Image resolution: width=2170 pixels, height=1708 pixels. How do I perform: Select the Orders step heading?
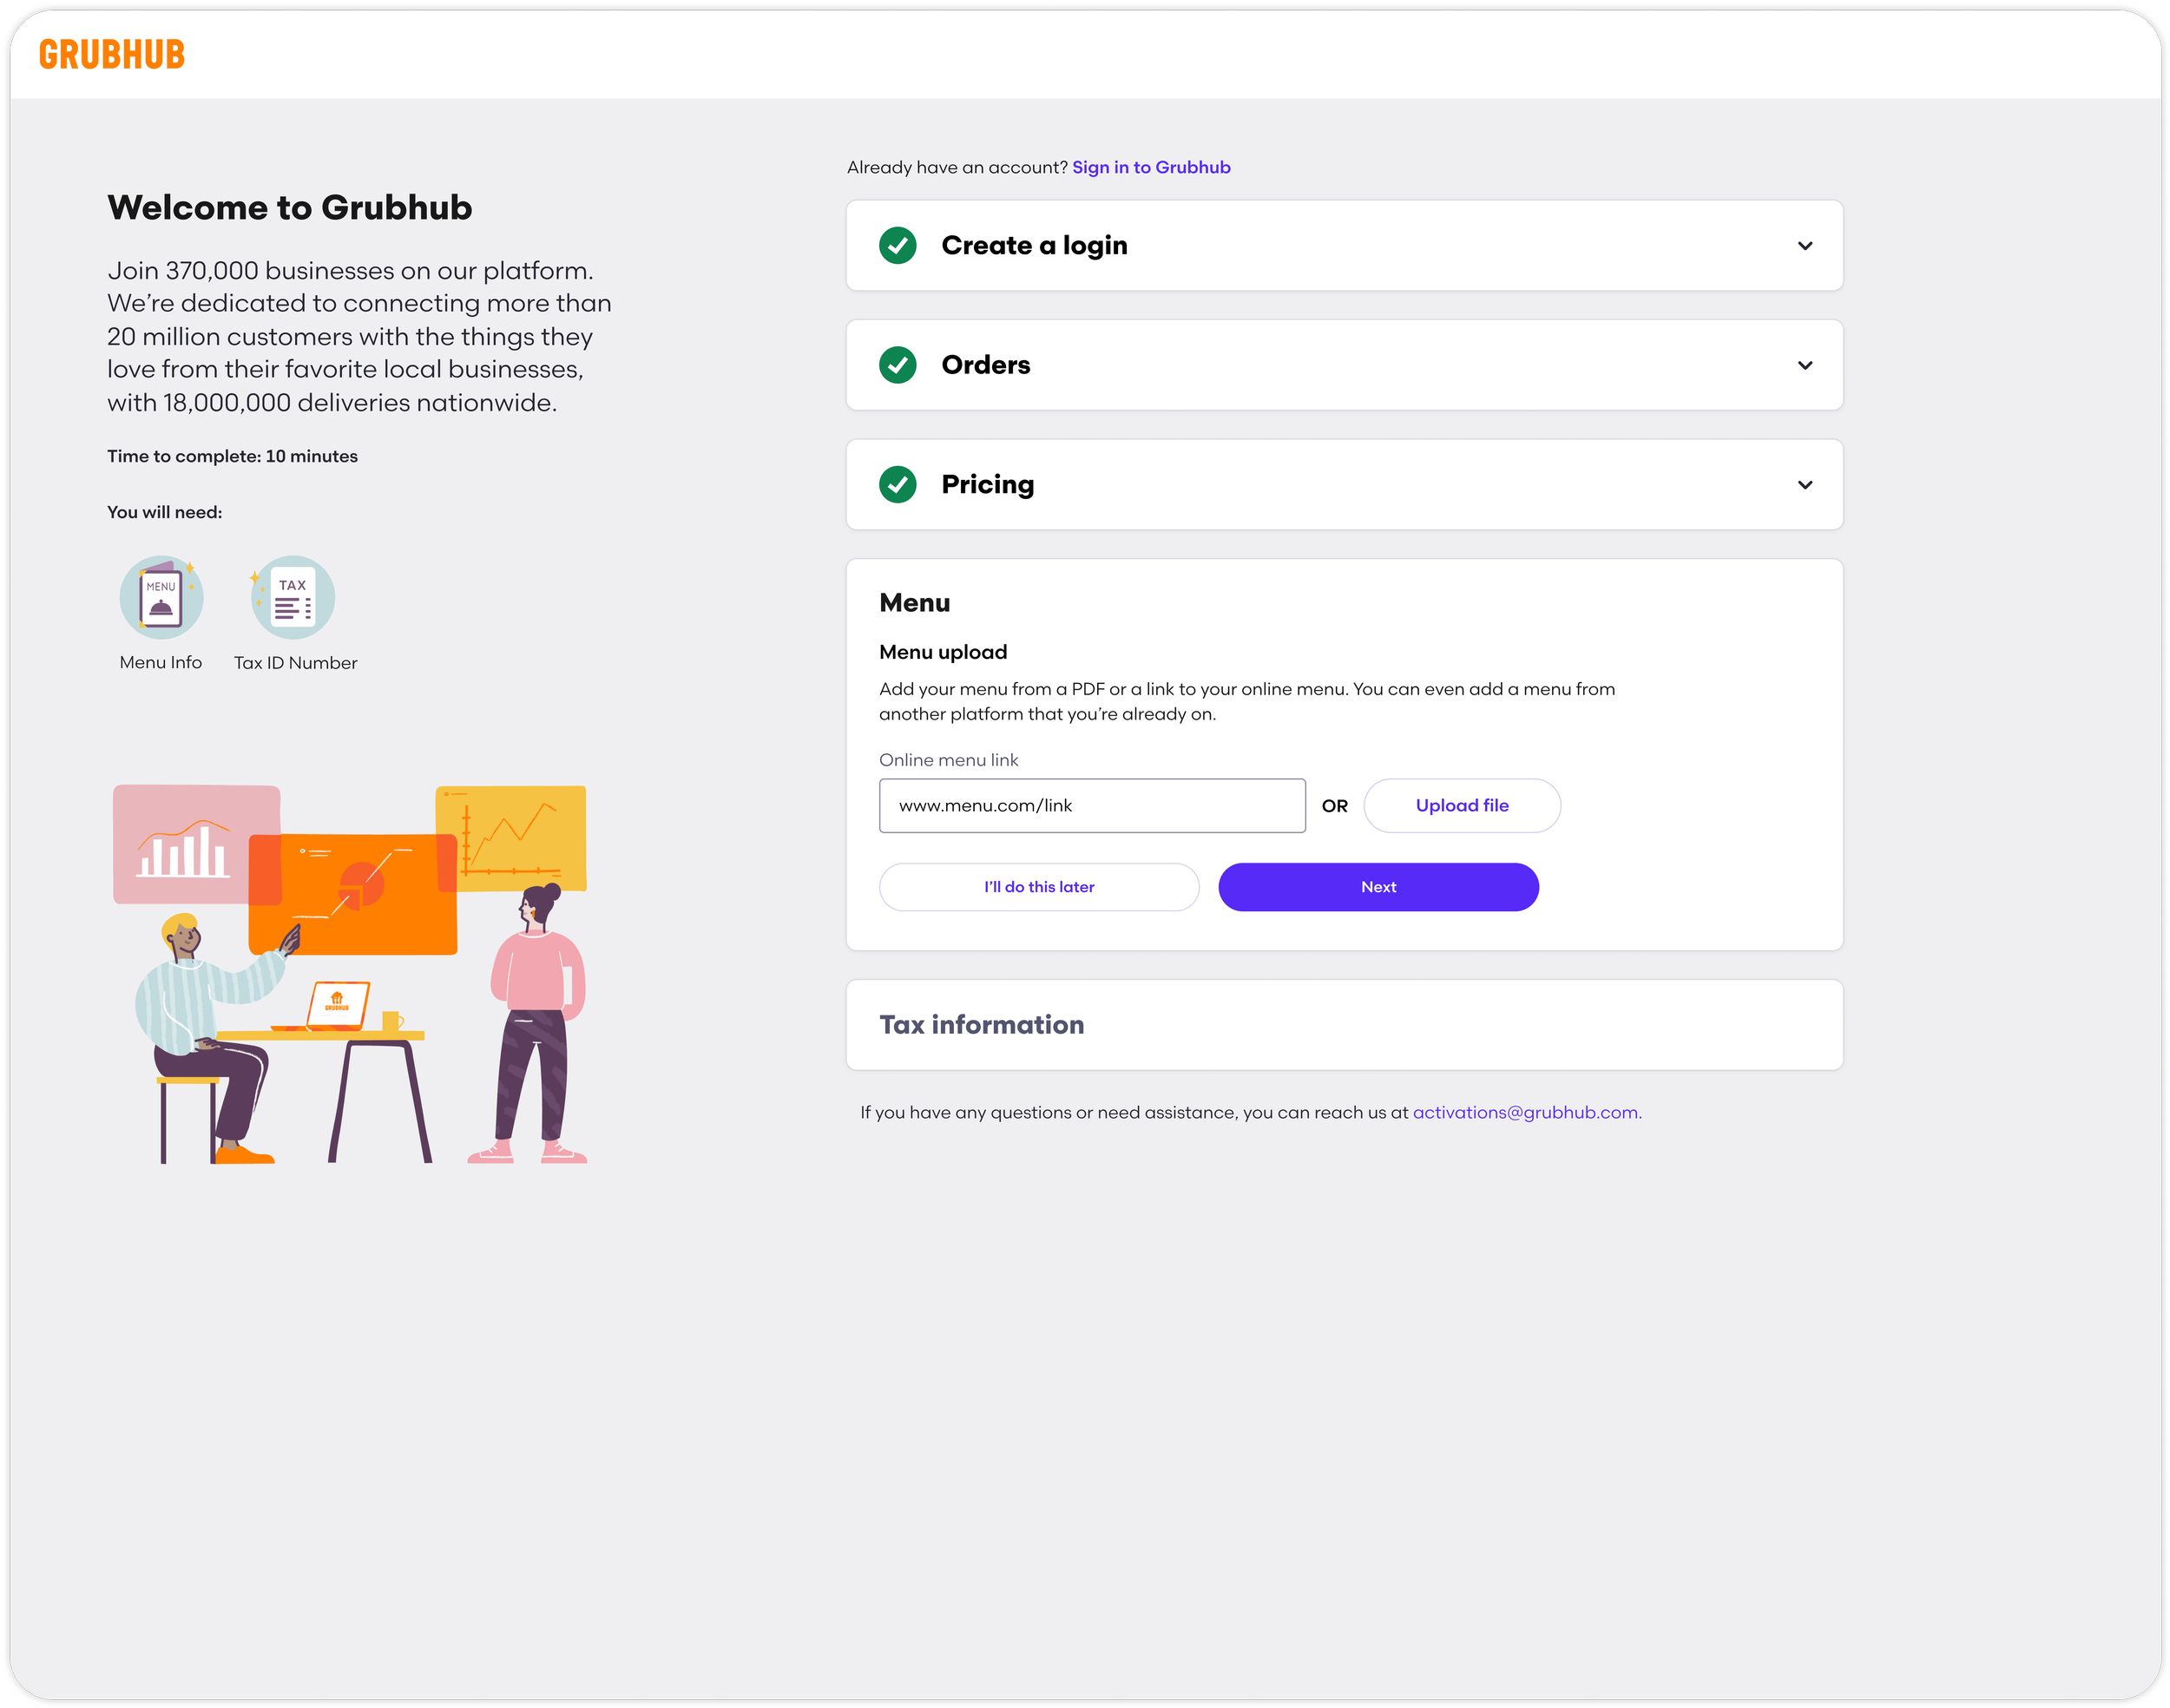click(x=985, y=365)
